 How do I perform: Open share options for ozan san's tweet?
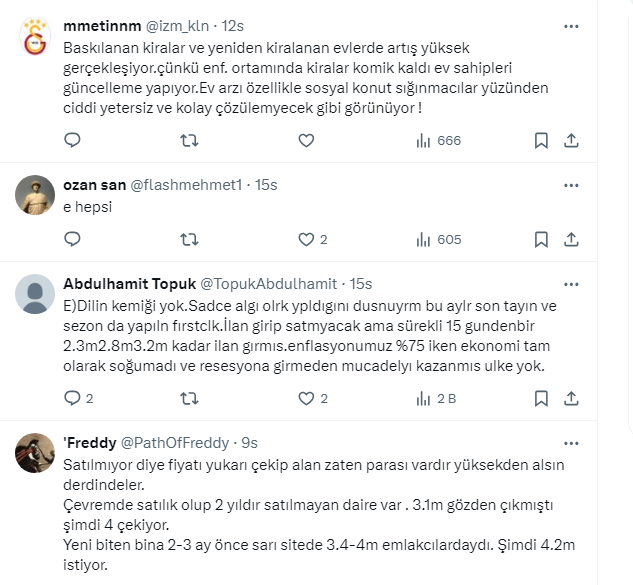(x=571, y=239)
